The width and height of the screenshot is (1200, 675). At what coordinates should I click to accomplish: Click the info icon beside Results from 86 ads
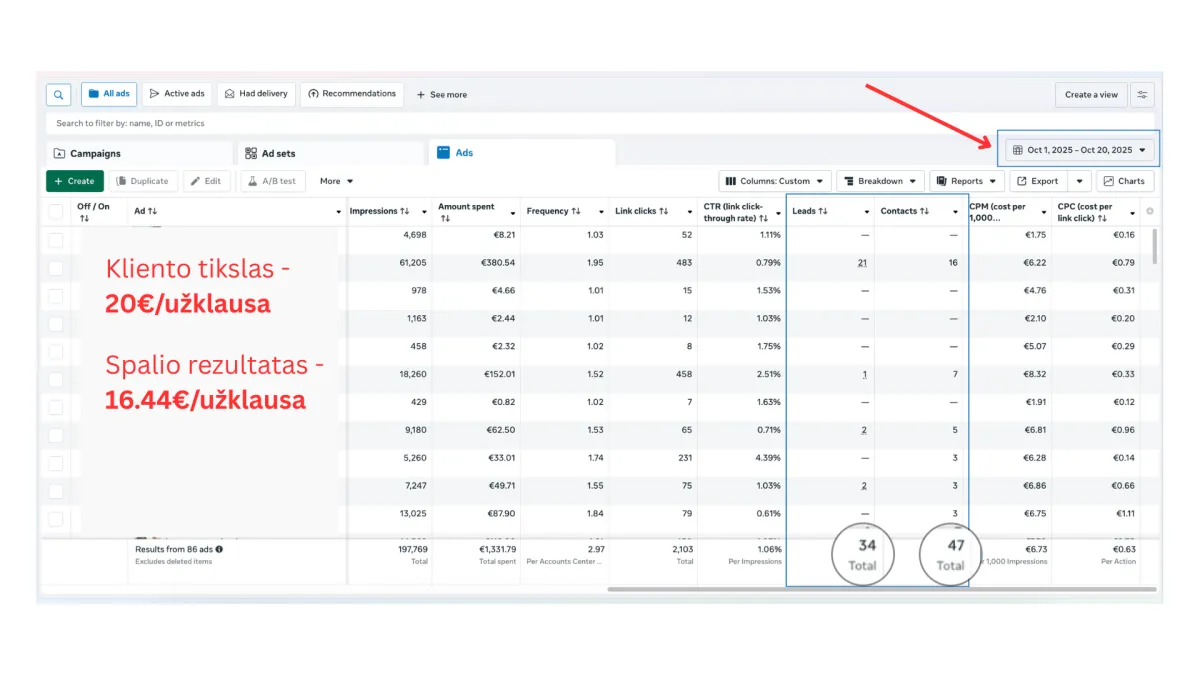219,549
